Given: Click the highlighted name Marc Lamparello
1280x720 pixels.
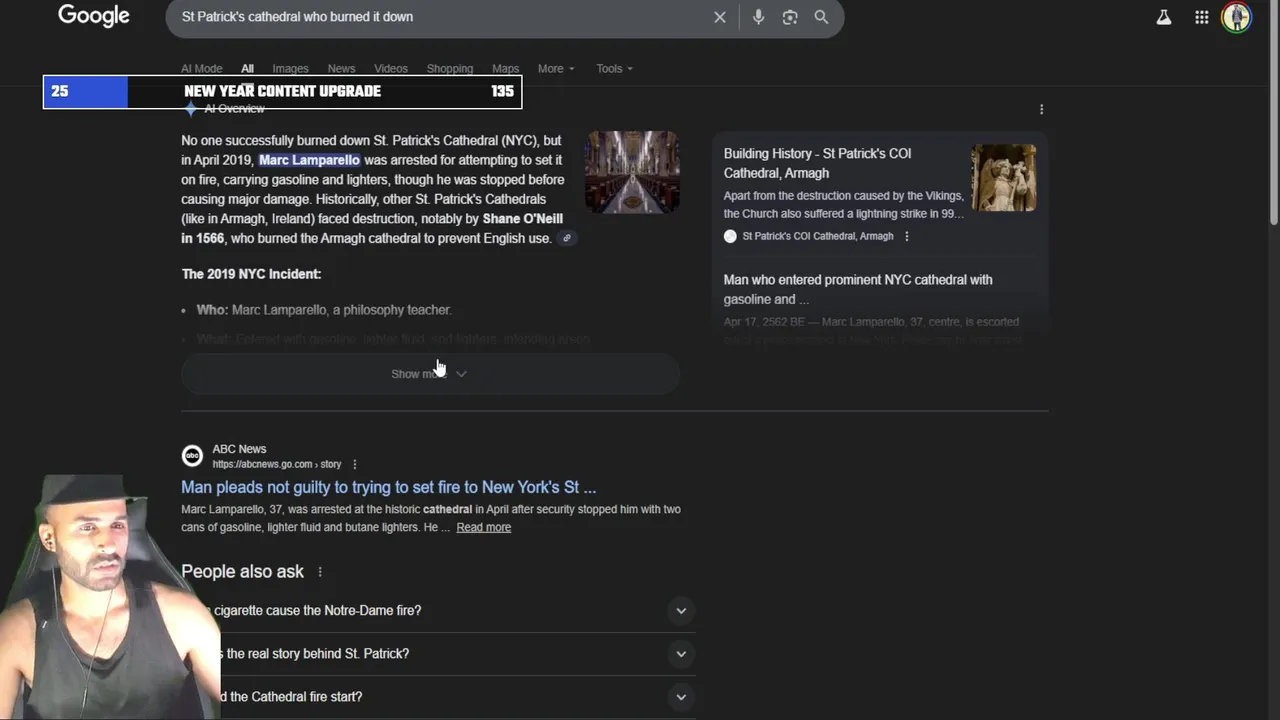Looking at the screenshot, I should 309,160.
